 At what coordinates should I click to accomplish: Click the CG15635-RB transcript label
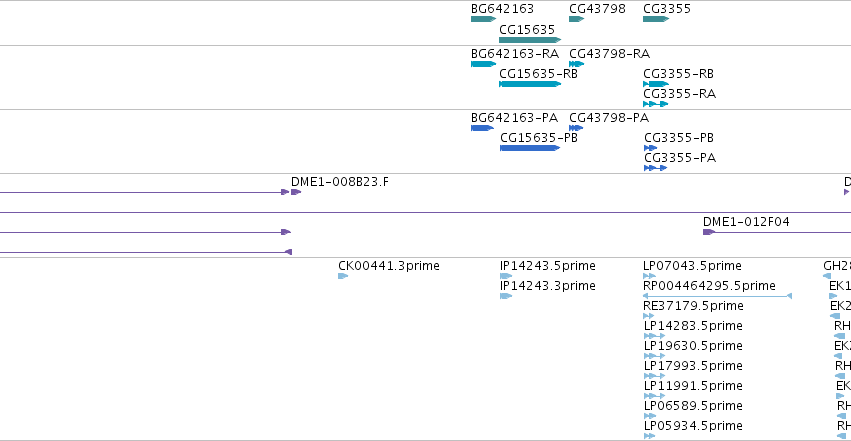point(538,74)
